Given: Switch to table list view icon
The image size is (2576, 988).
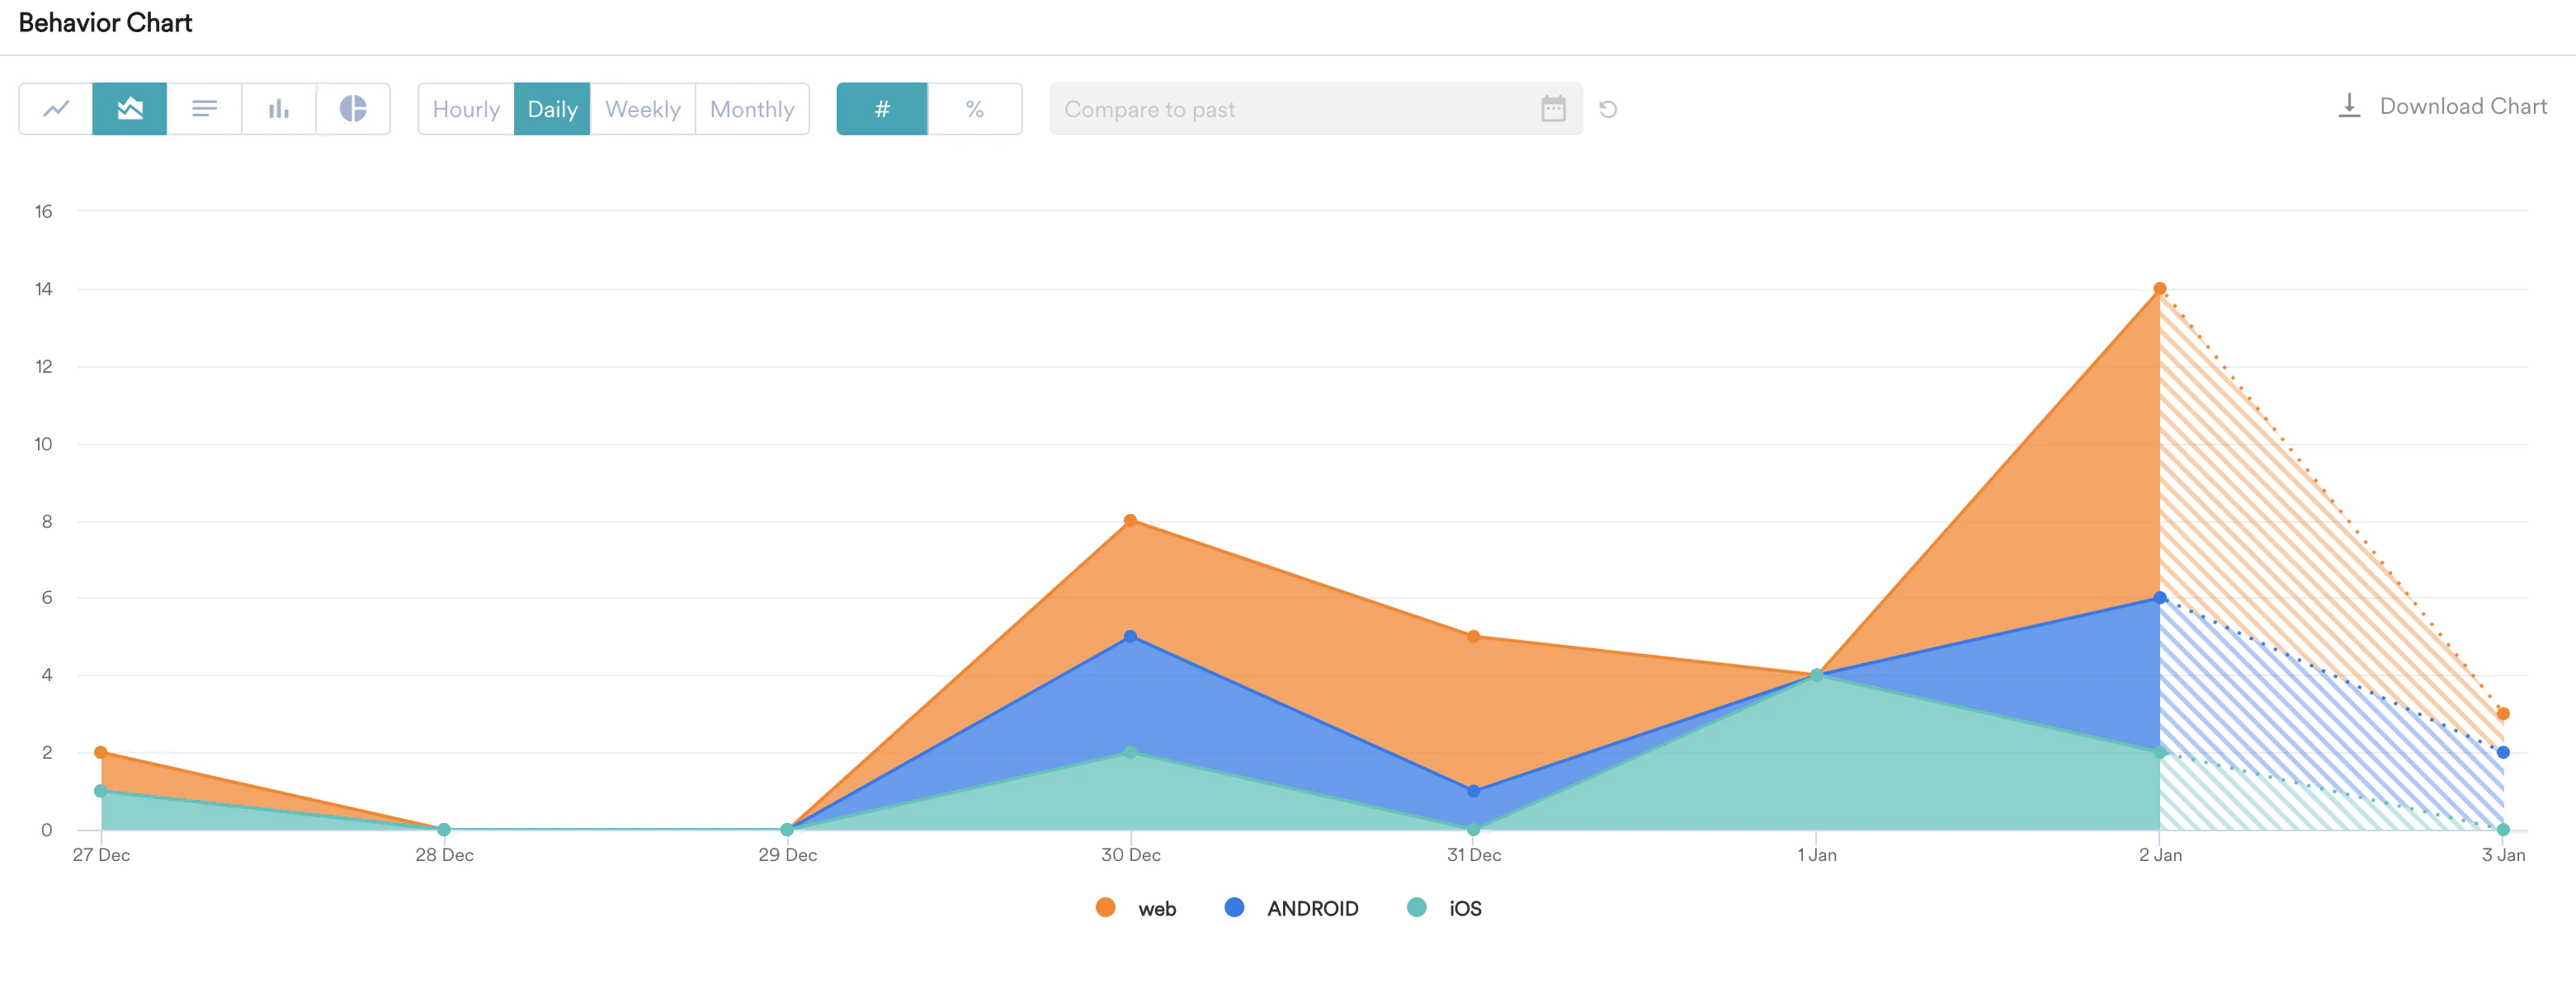Looking at the screenshot, I should [204, 108].
